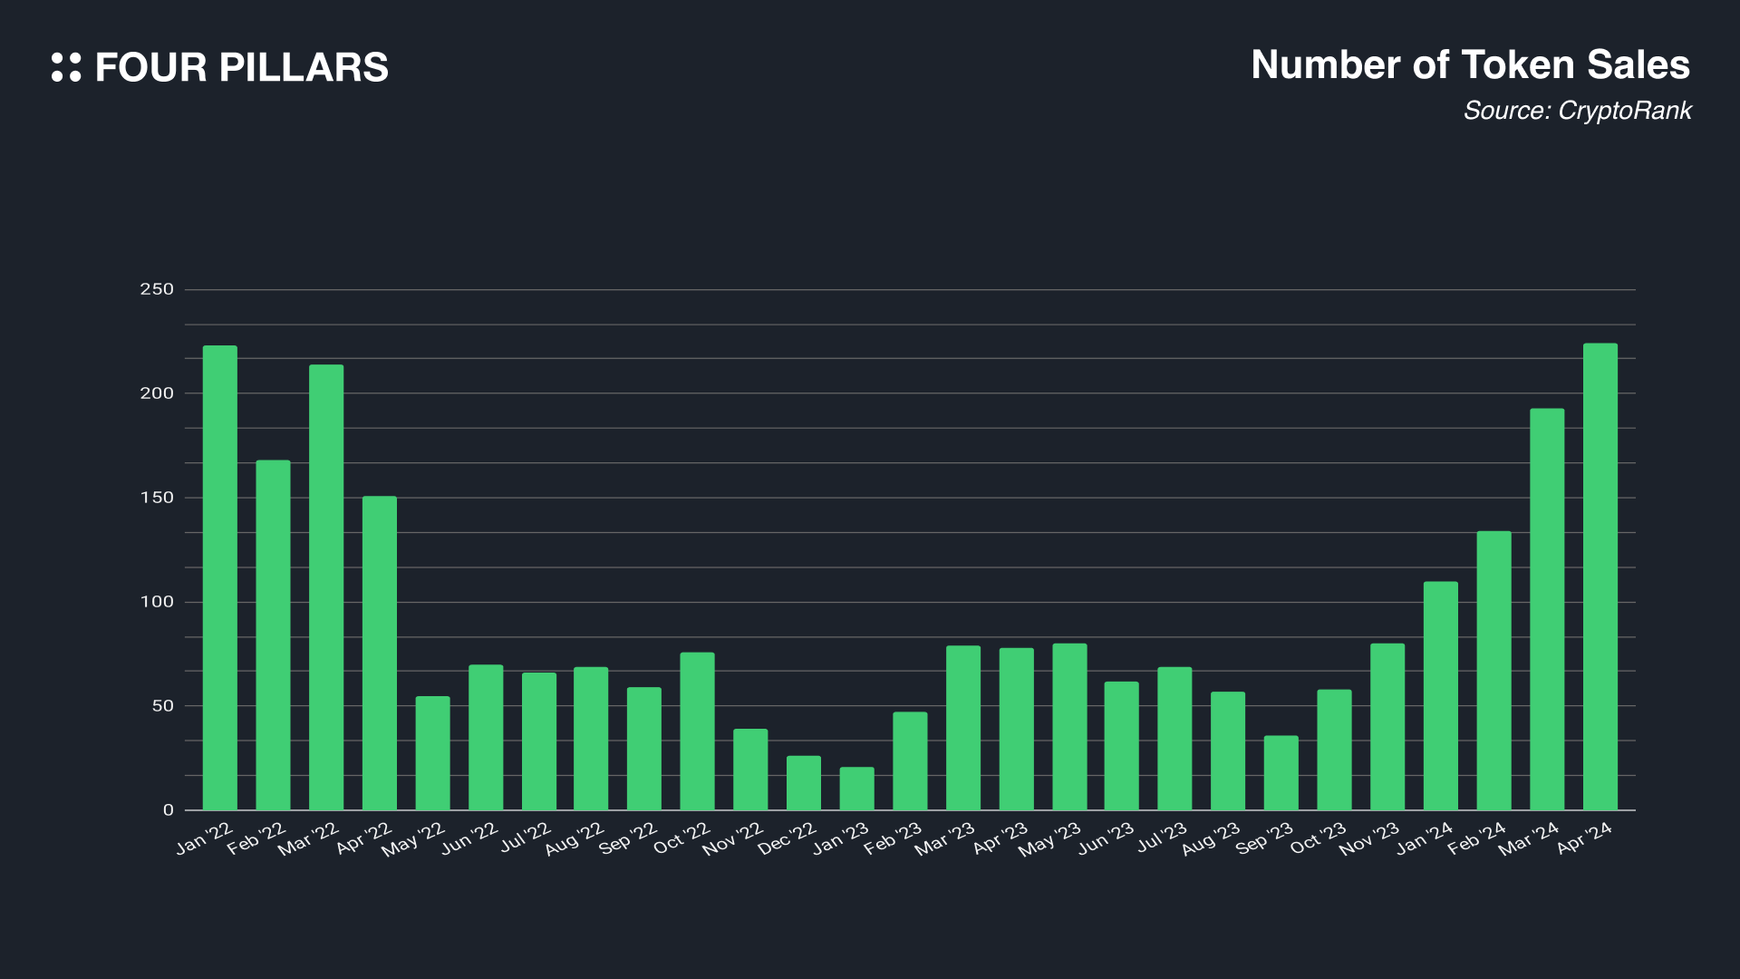Click the 250 y-axis label

[157, 290]
